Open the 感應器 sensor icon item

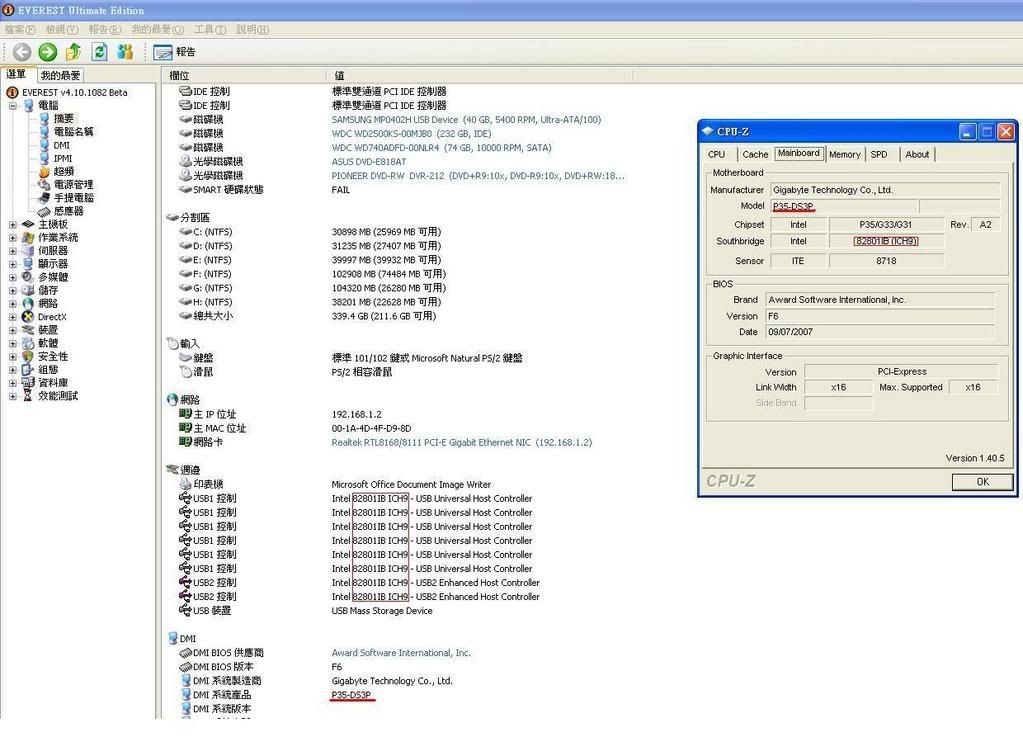coord(44,211)
